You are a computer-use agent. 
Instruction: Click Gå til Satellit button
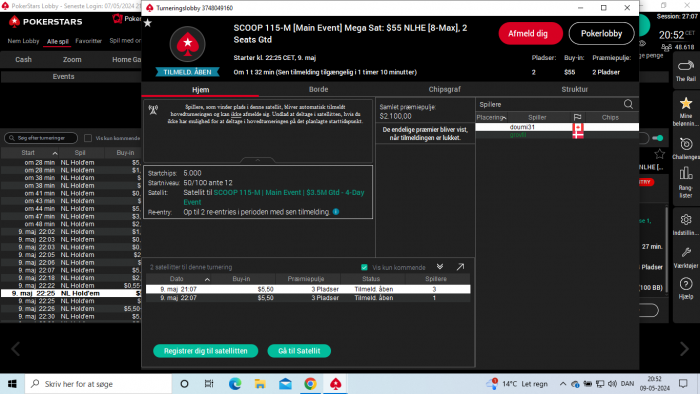tap(299, 351)
